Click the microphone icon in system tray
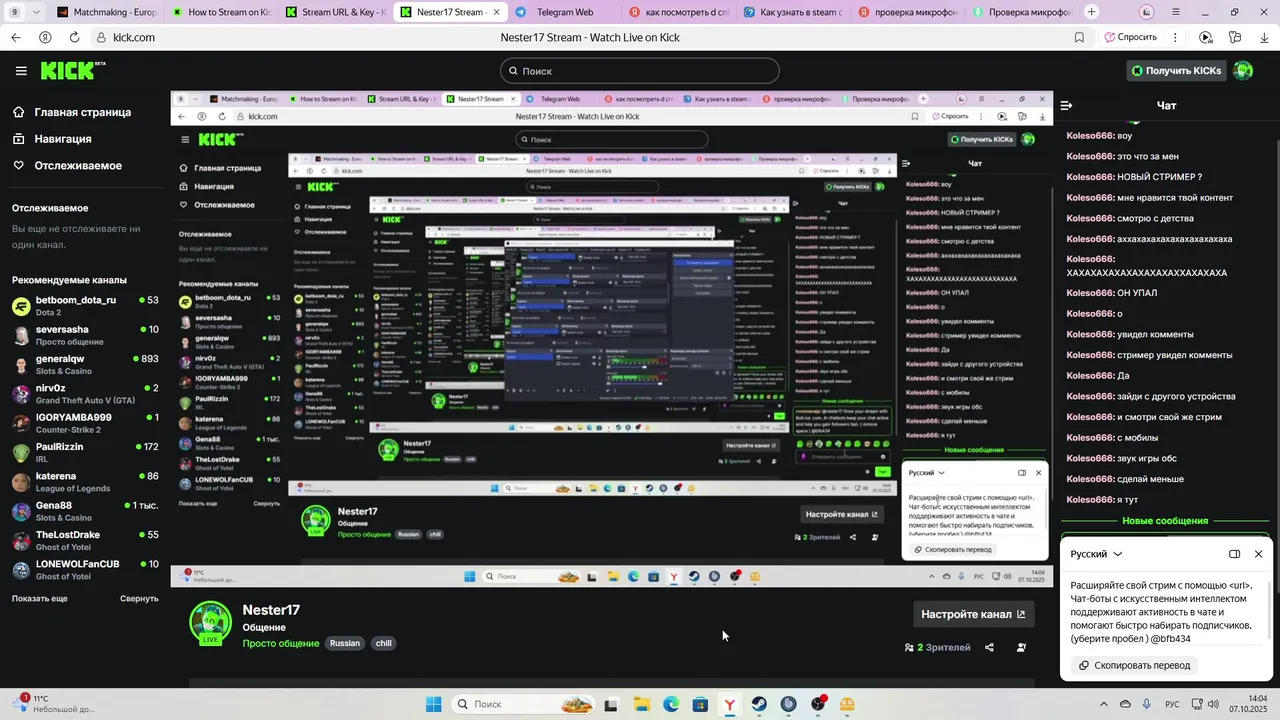This screenshot has width=1280, height=720. click(1146, 704)
